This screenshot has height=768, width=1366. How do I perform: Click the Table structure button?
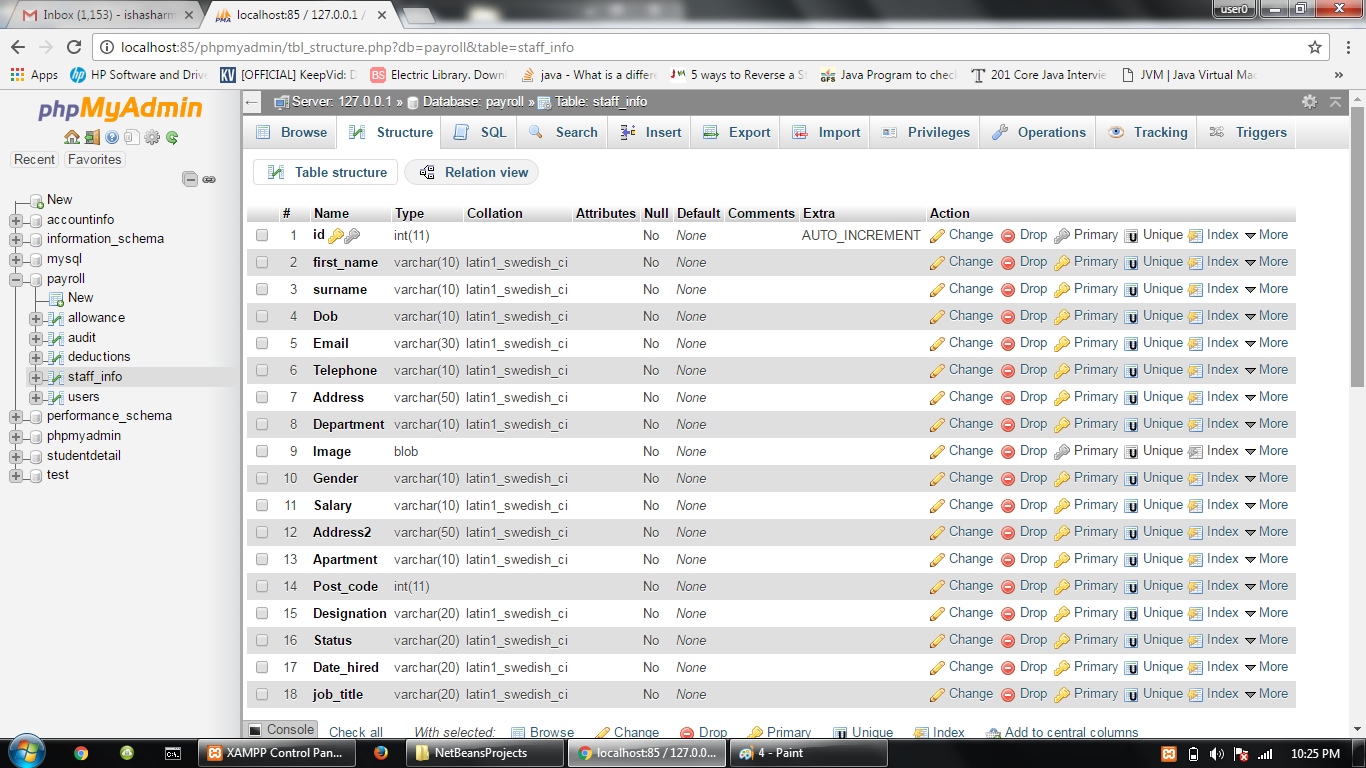326,172
